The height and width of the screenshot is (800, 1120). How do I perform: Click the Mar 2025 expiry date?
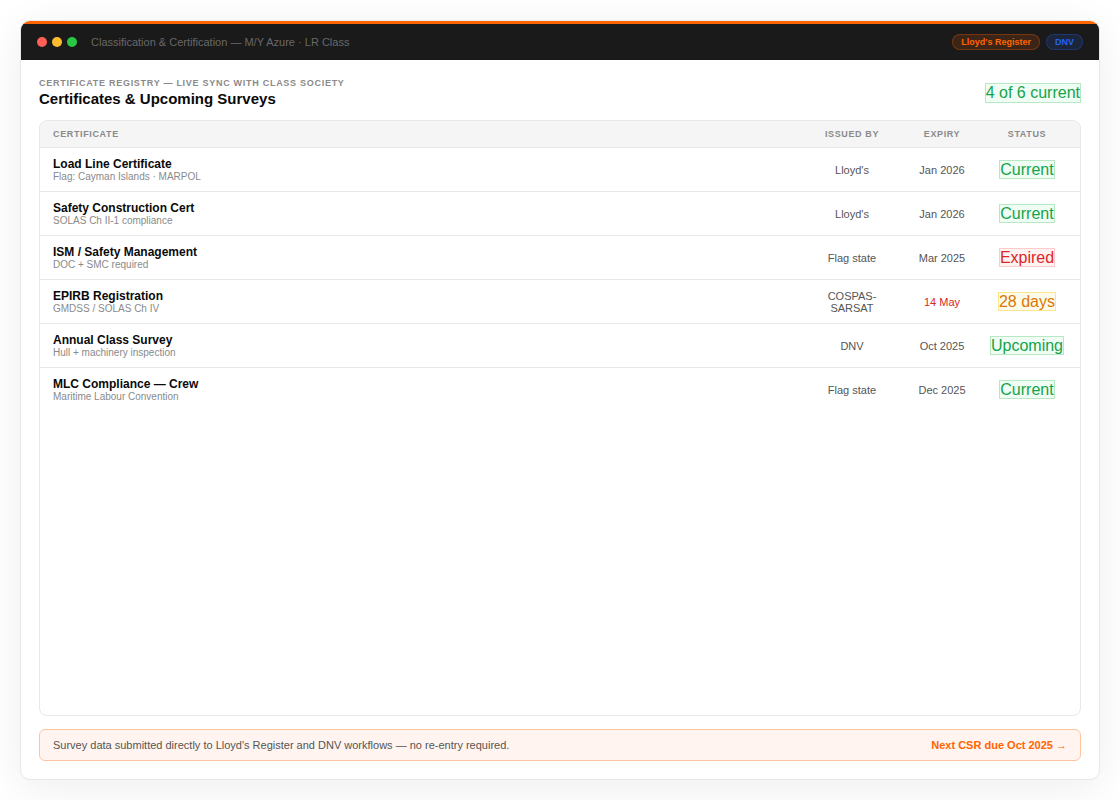click(941, 258)
